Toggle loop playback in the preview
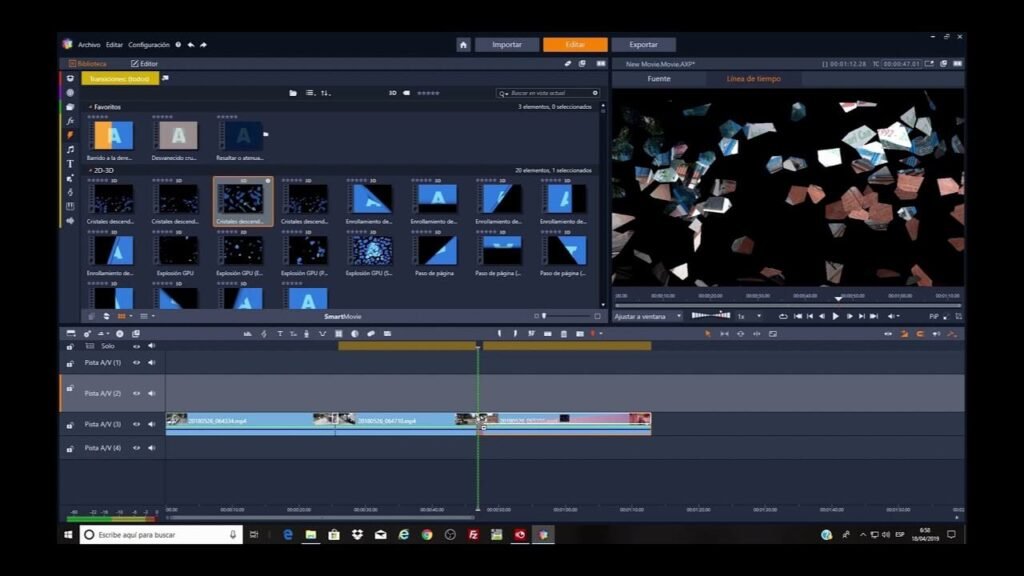Screen dimensions: 1024x576 coord(782,316)
